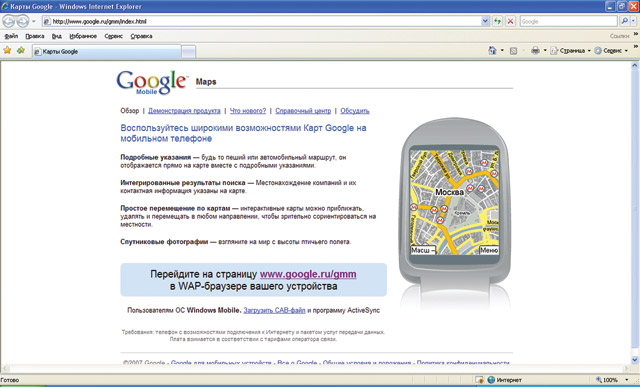Click the vertical scrollbar down arrow
The height and width of the screenshot is (387, 640).
(x=635, y=360)
